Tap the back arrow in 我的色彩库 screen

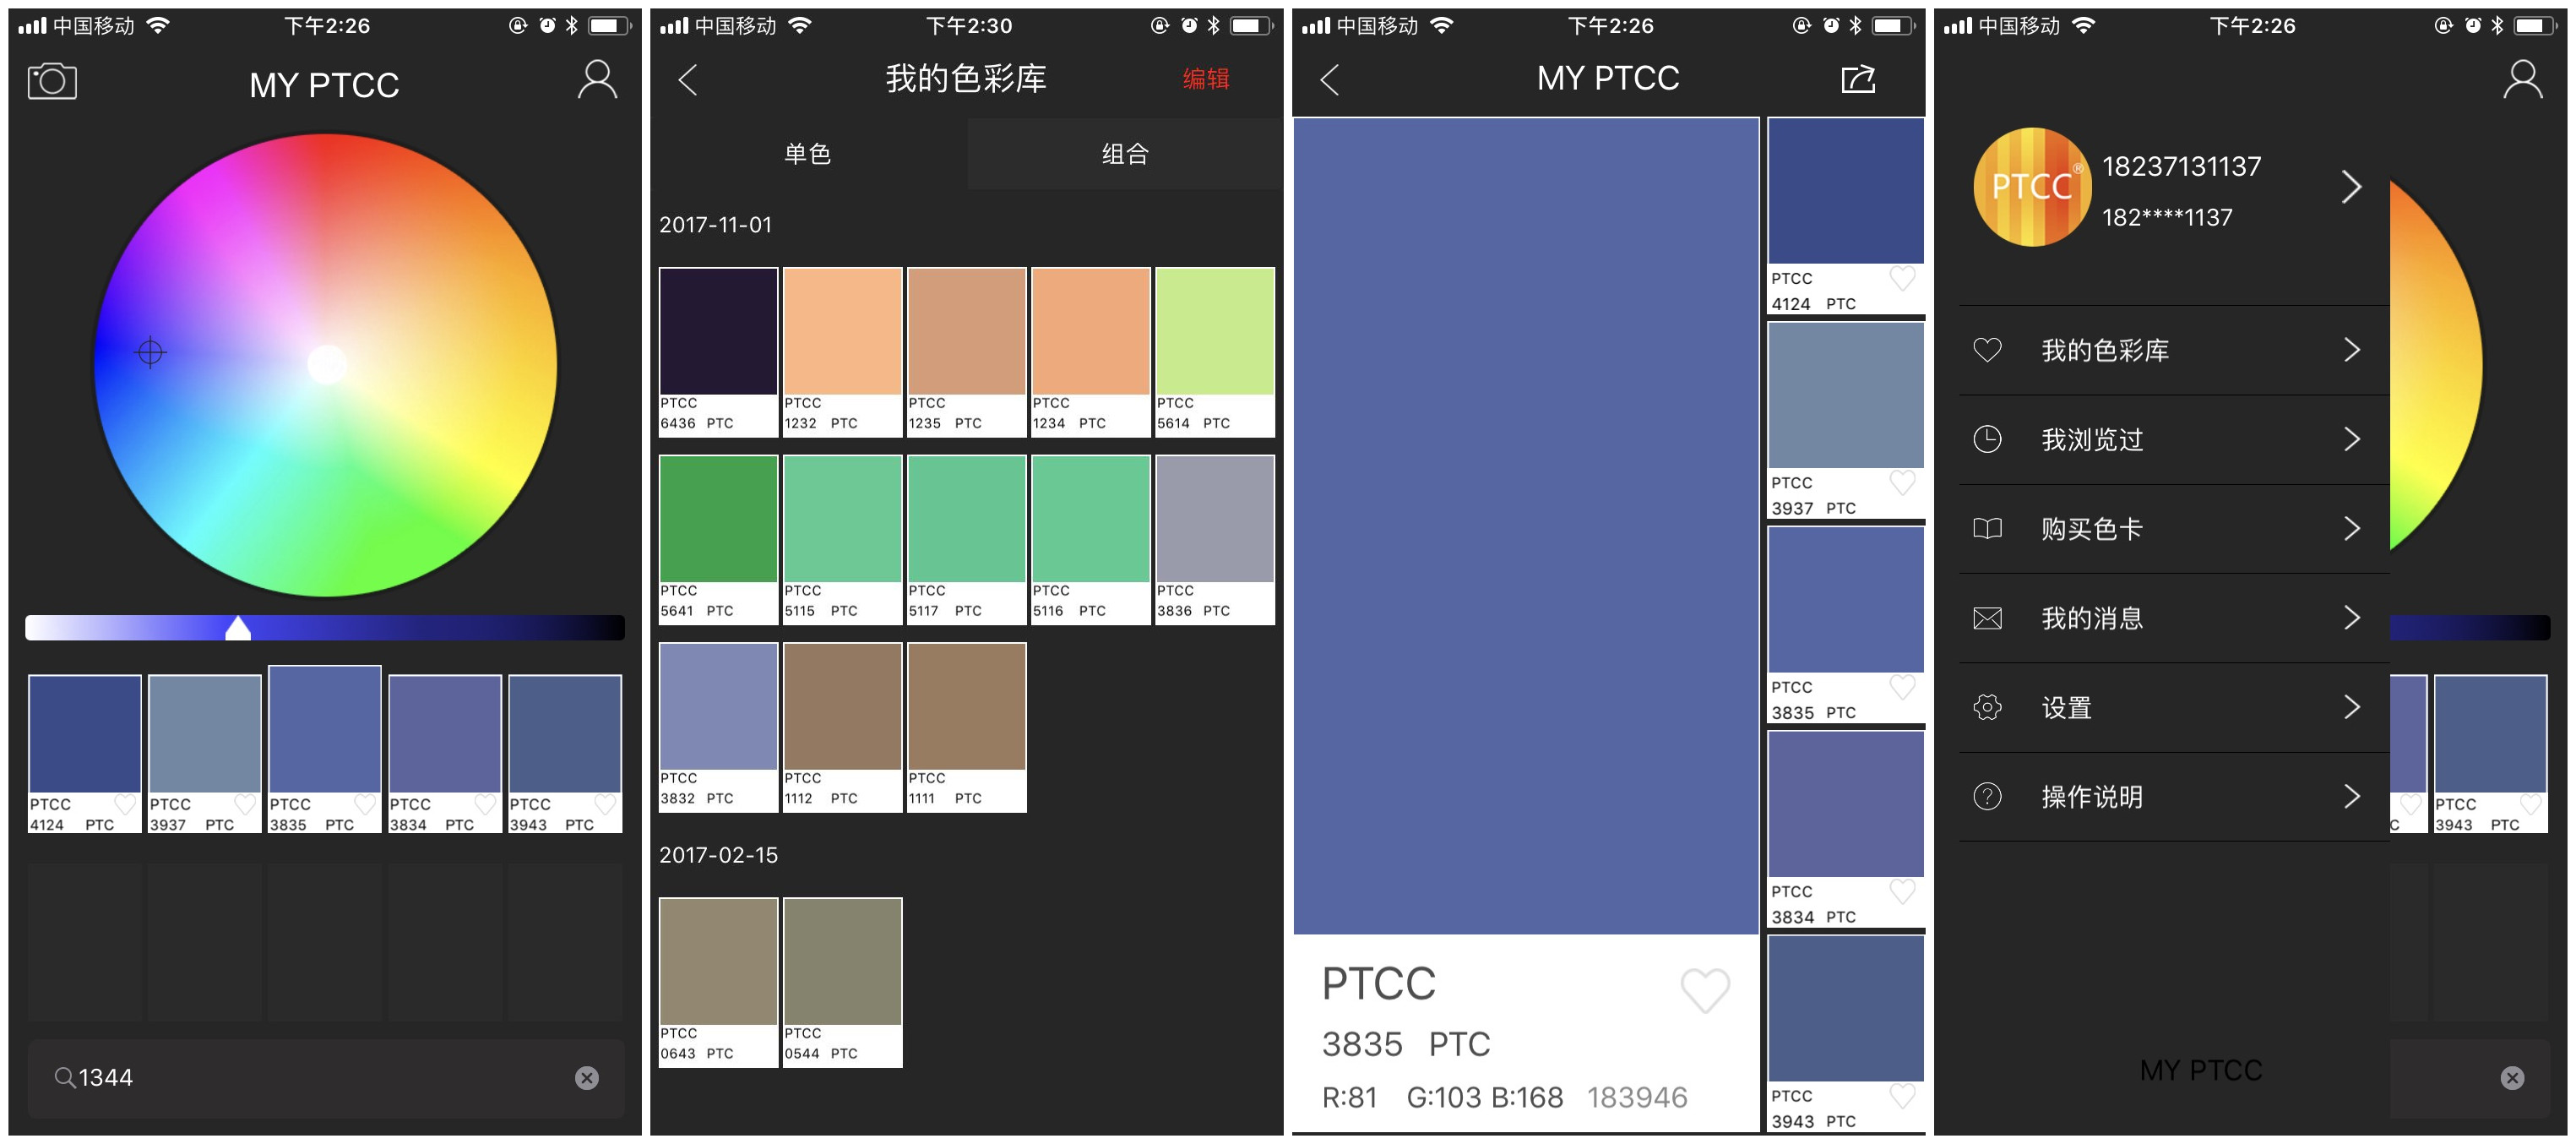tap(687, 79)
